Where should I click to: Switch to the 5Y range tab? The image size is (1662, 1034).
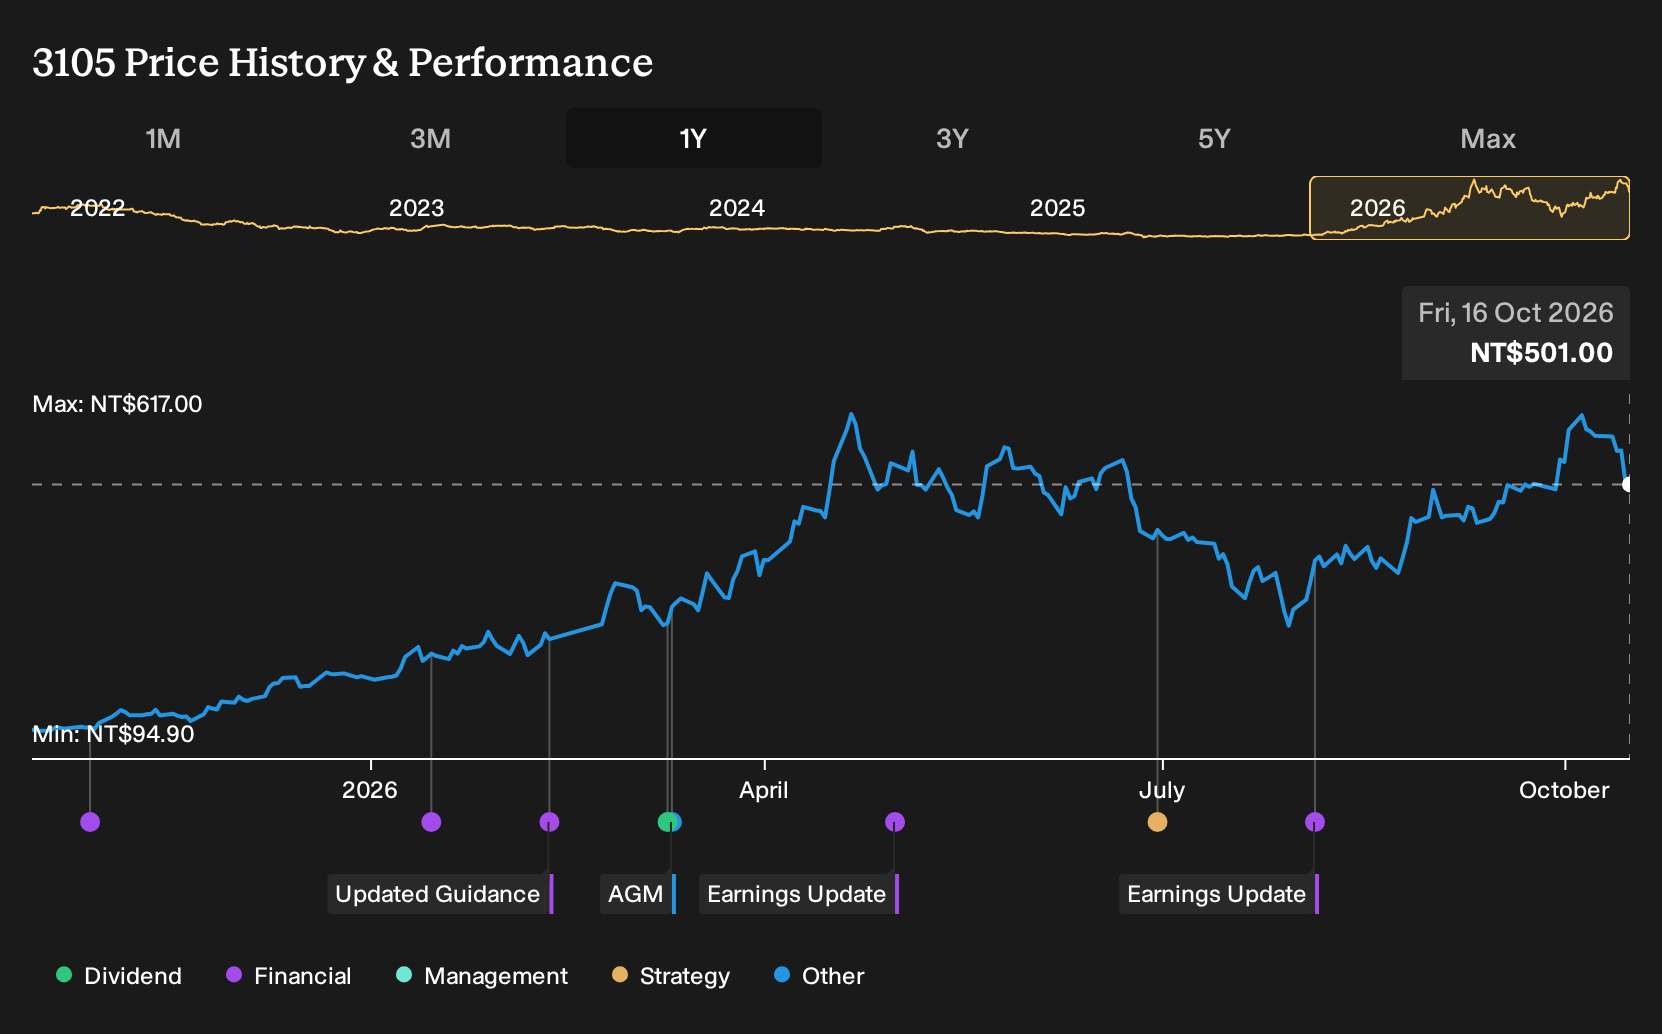1214,138
